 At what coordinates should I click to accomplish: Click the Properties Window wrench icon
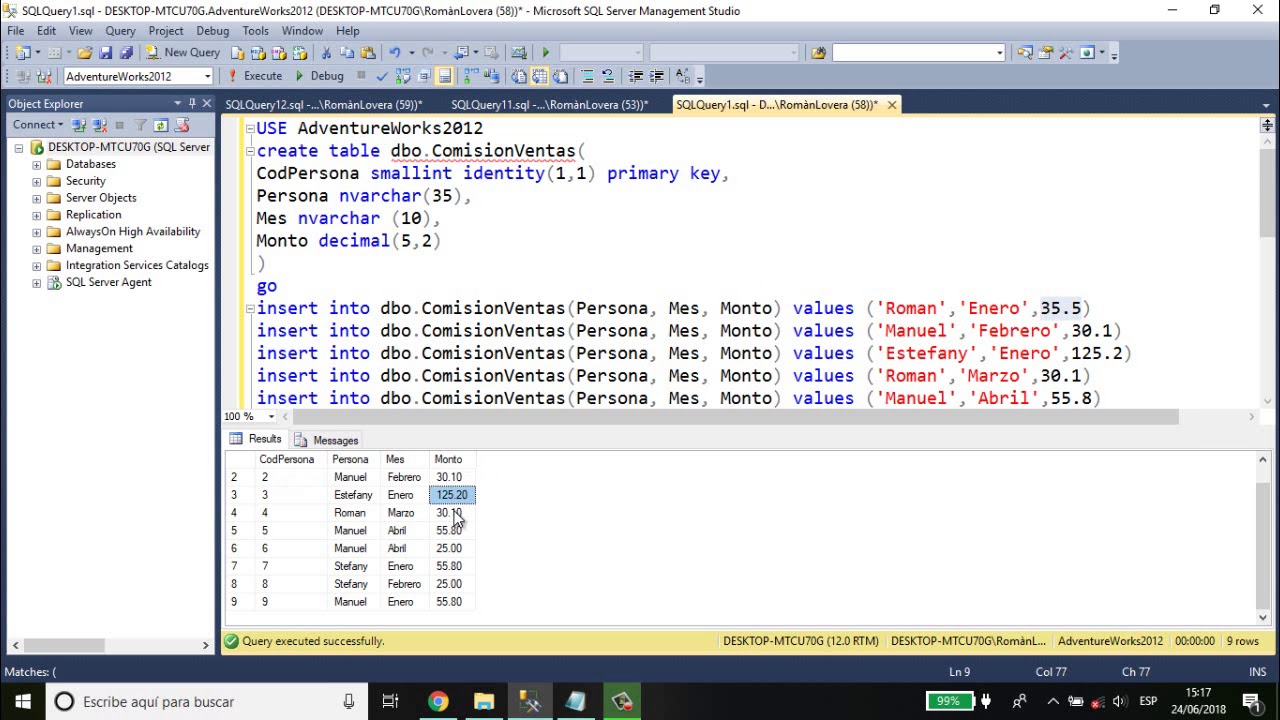(x=1065, y=52)
